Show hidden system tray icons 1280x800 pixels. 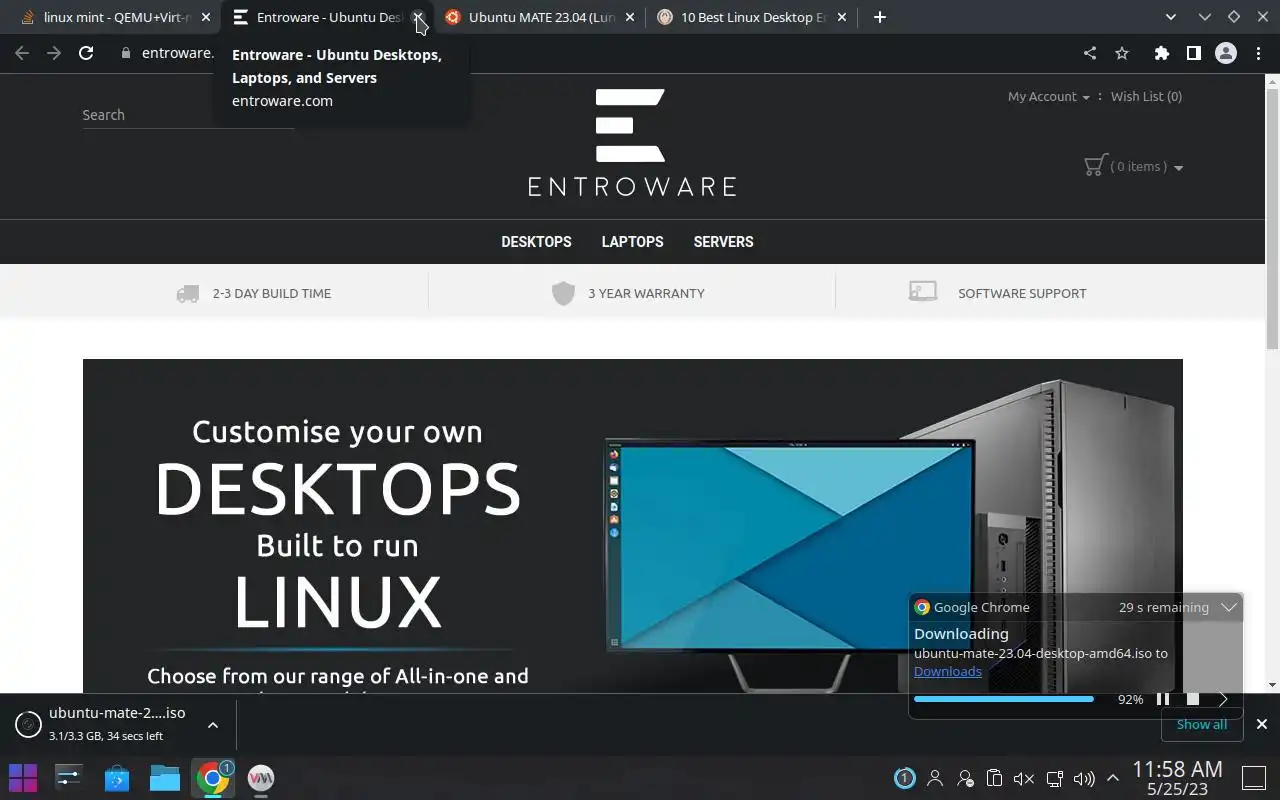[1113, 778]
